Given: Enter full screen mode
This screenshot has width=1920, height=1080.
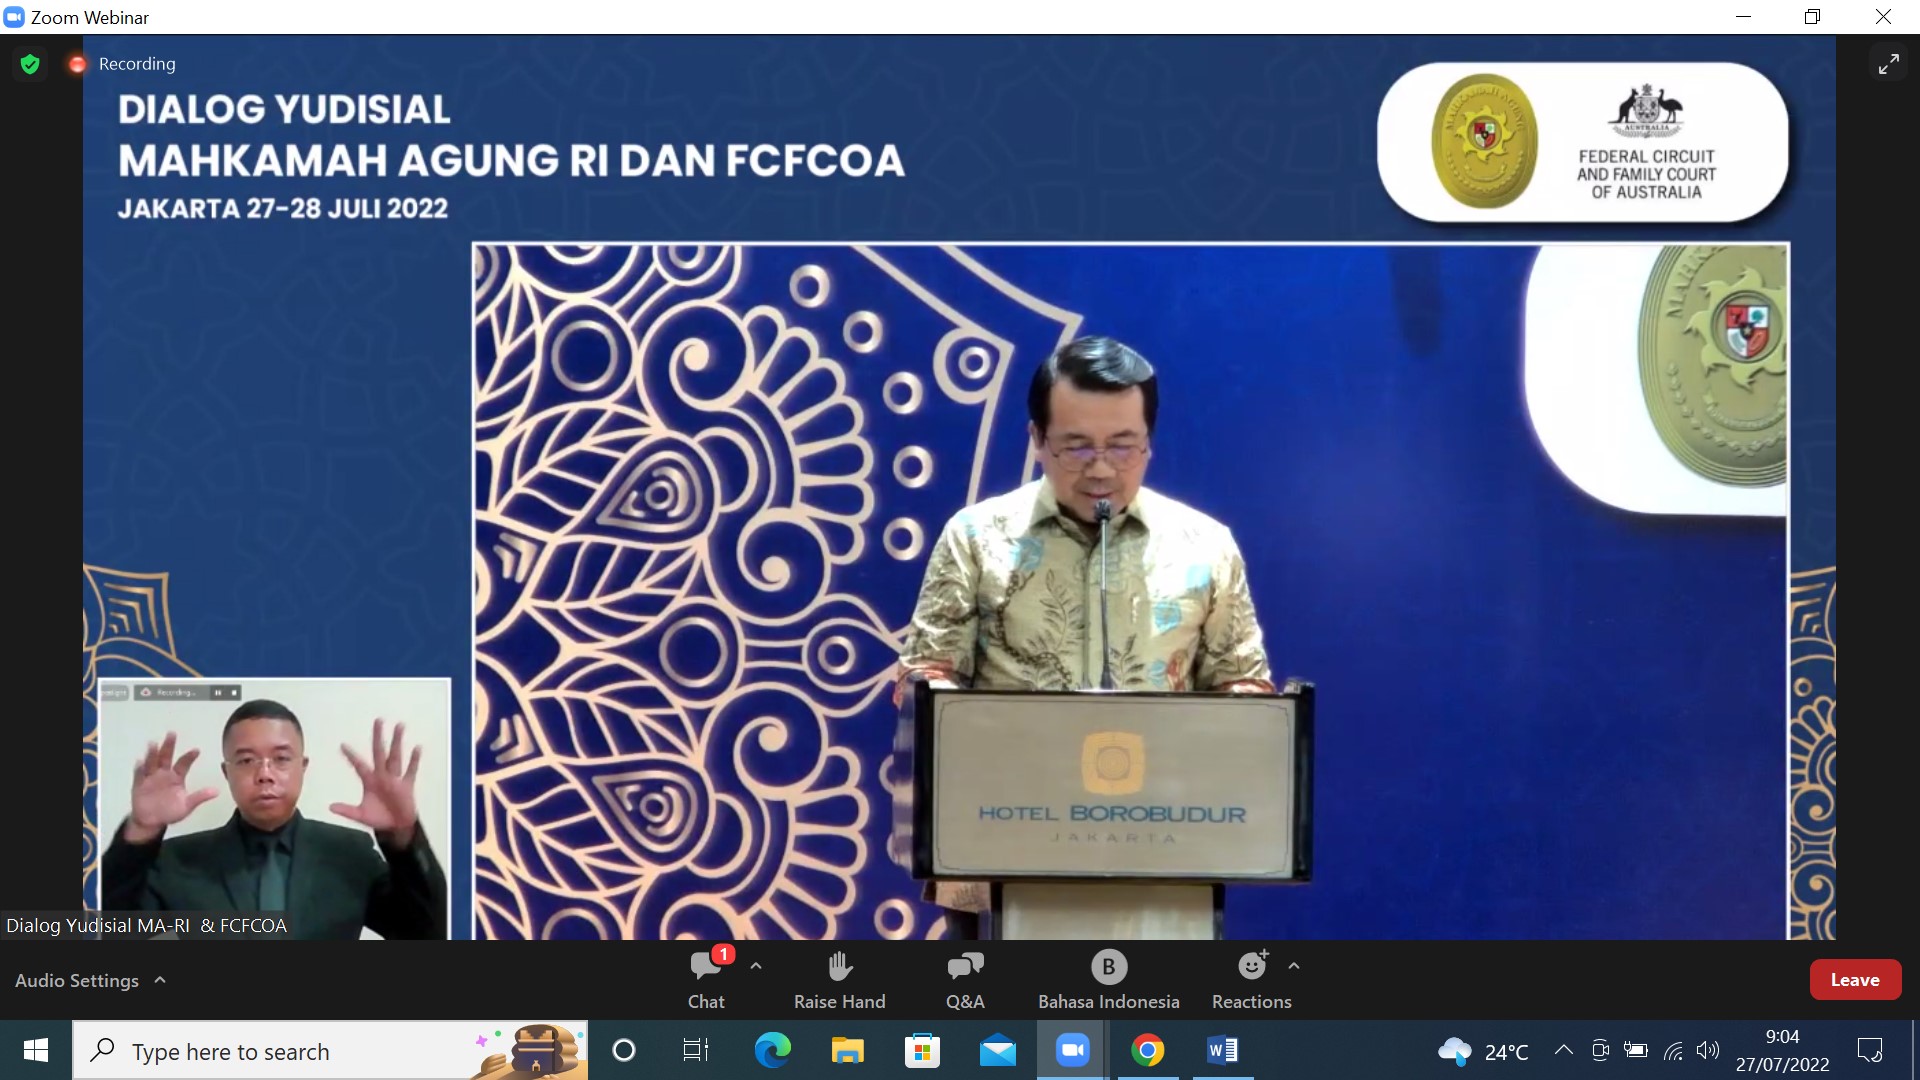Looking at the screenshot, I should 1888,64.
